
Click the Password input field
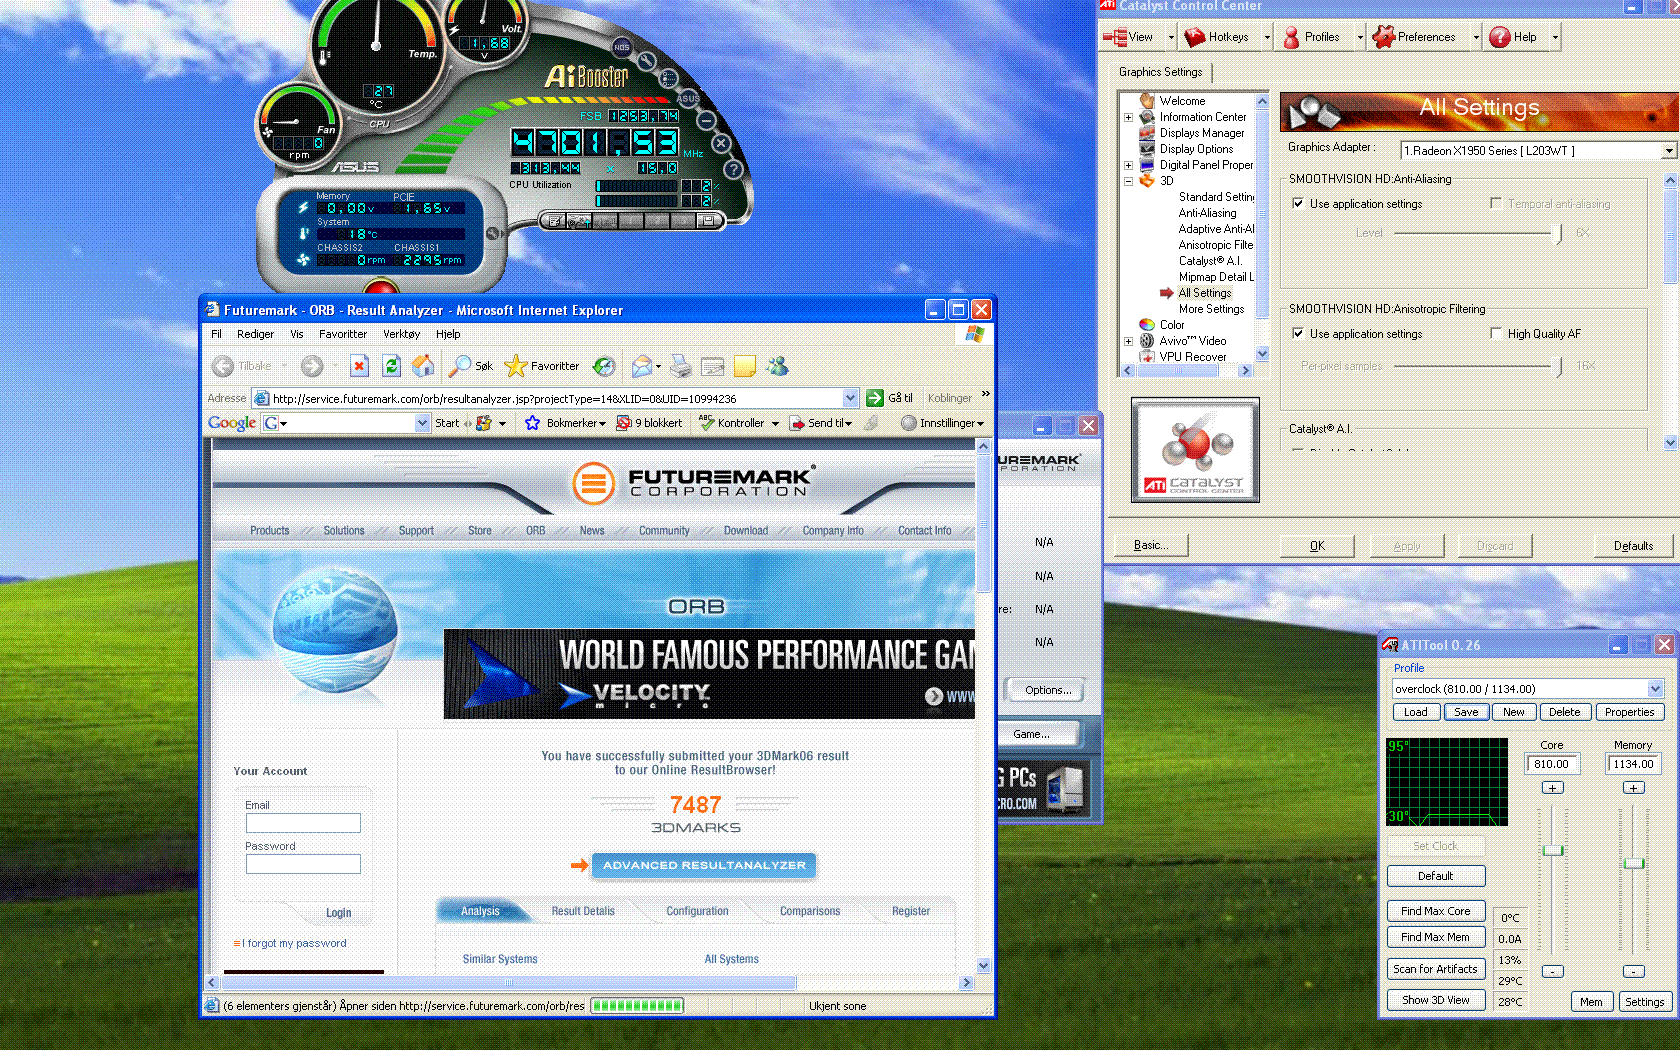pos(303,864)
